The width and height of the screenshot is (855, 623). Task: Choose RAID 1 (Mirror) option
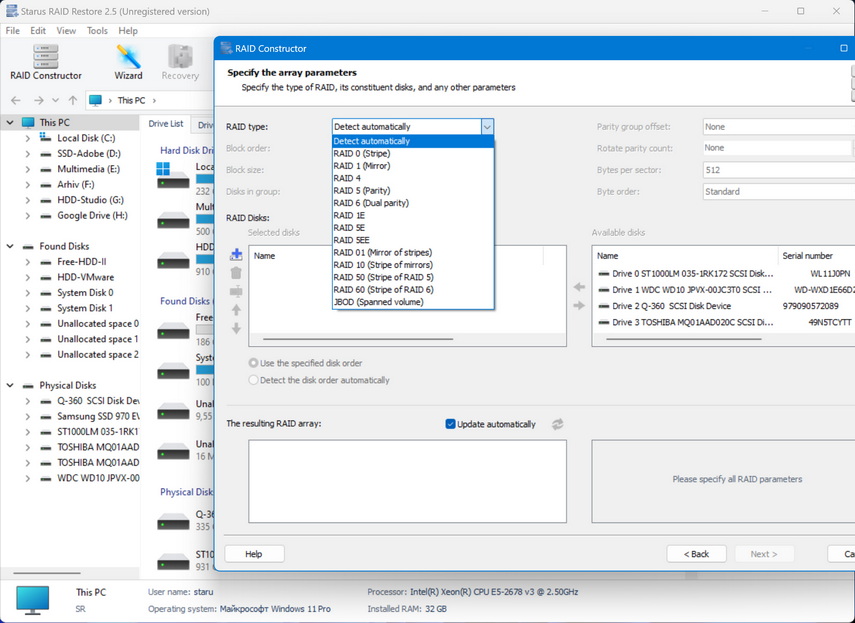click(413, 166)
